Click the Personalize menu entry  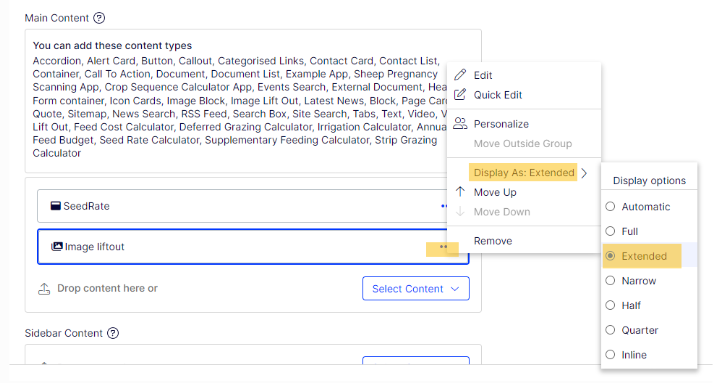pyautogui.click(x=501, y=124)
